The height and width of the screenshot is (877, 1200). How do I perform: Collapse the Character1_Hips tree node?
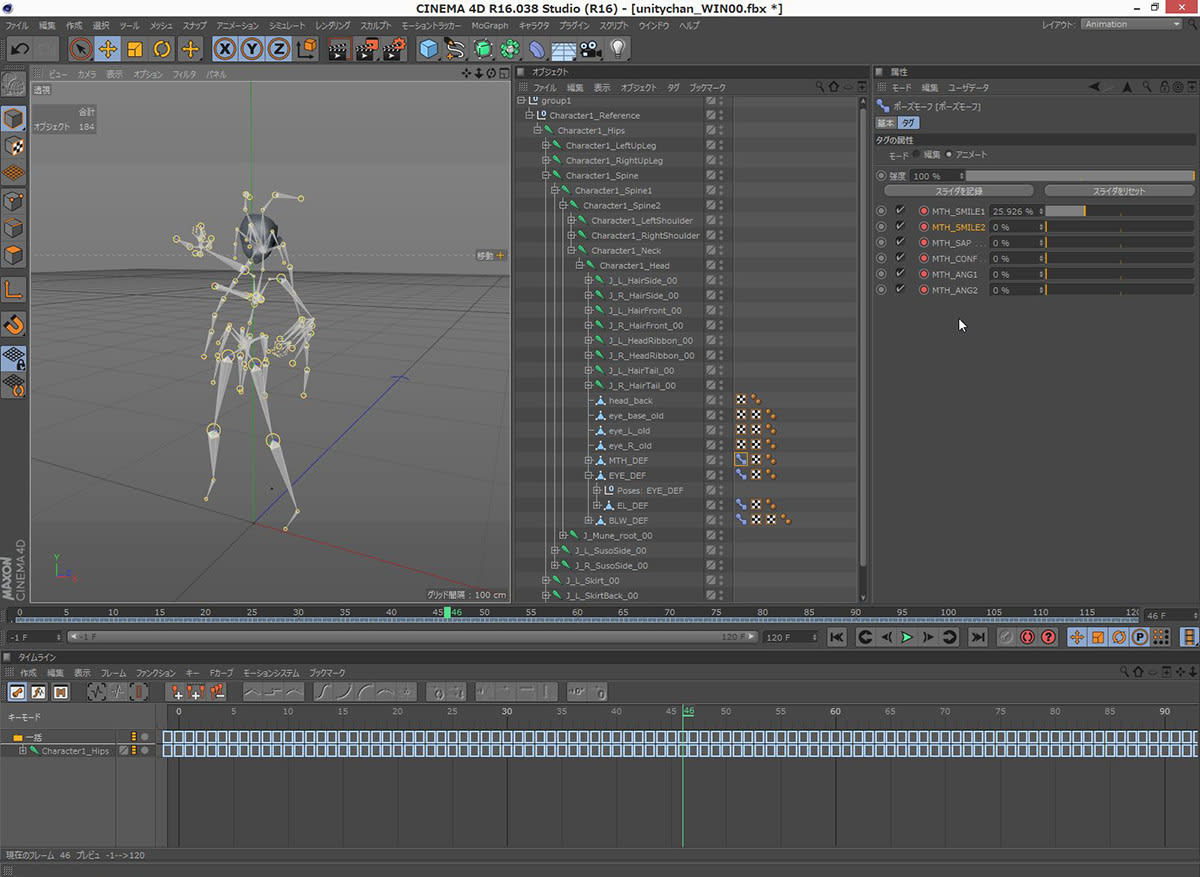pos(536,130)
